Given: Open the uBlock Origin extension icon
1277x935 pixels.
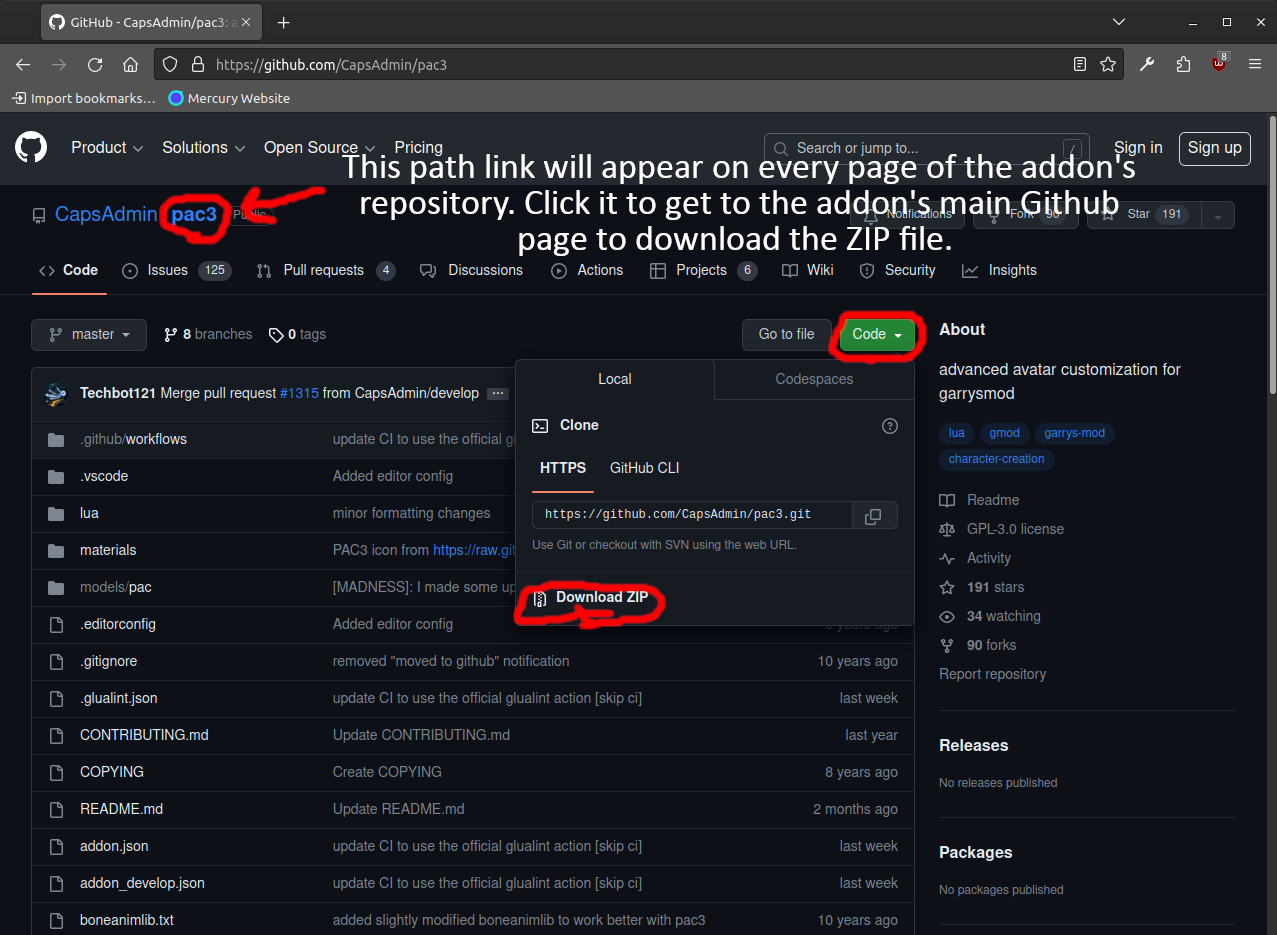Looking at the screenshot, I should (1219, 62).
